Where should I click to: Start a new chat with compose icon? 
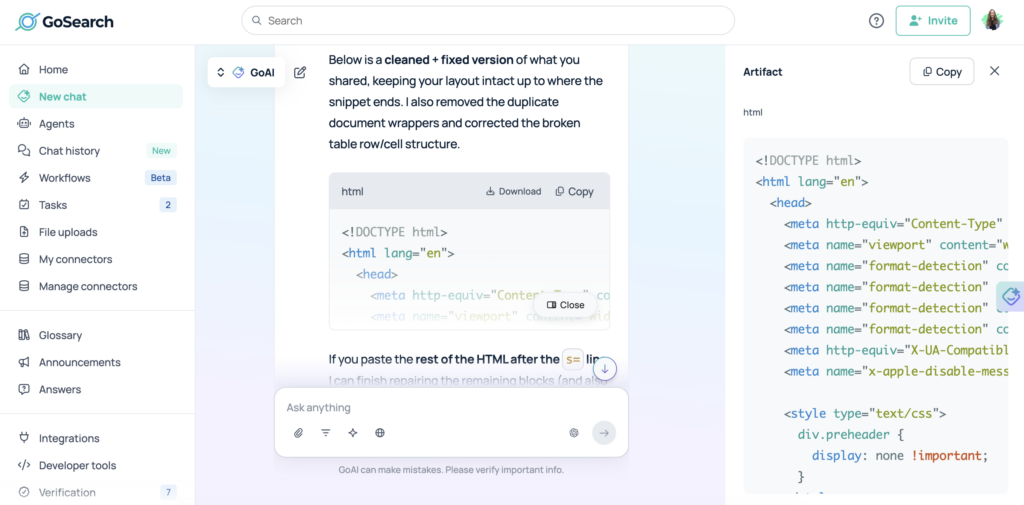300,73
